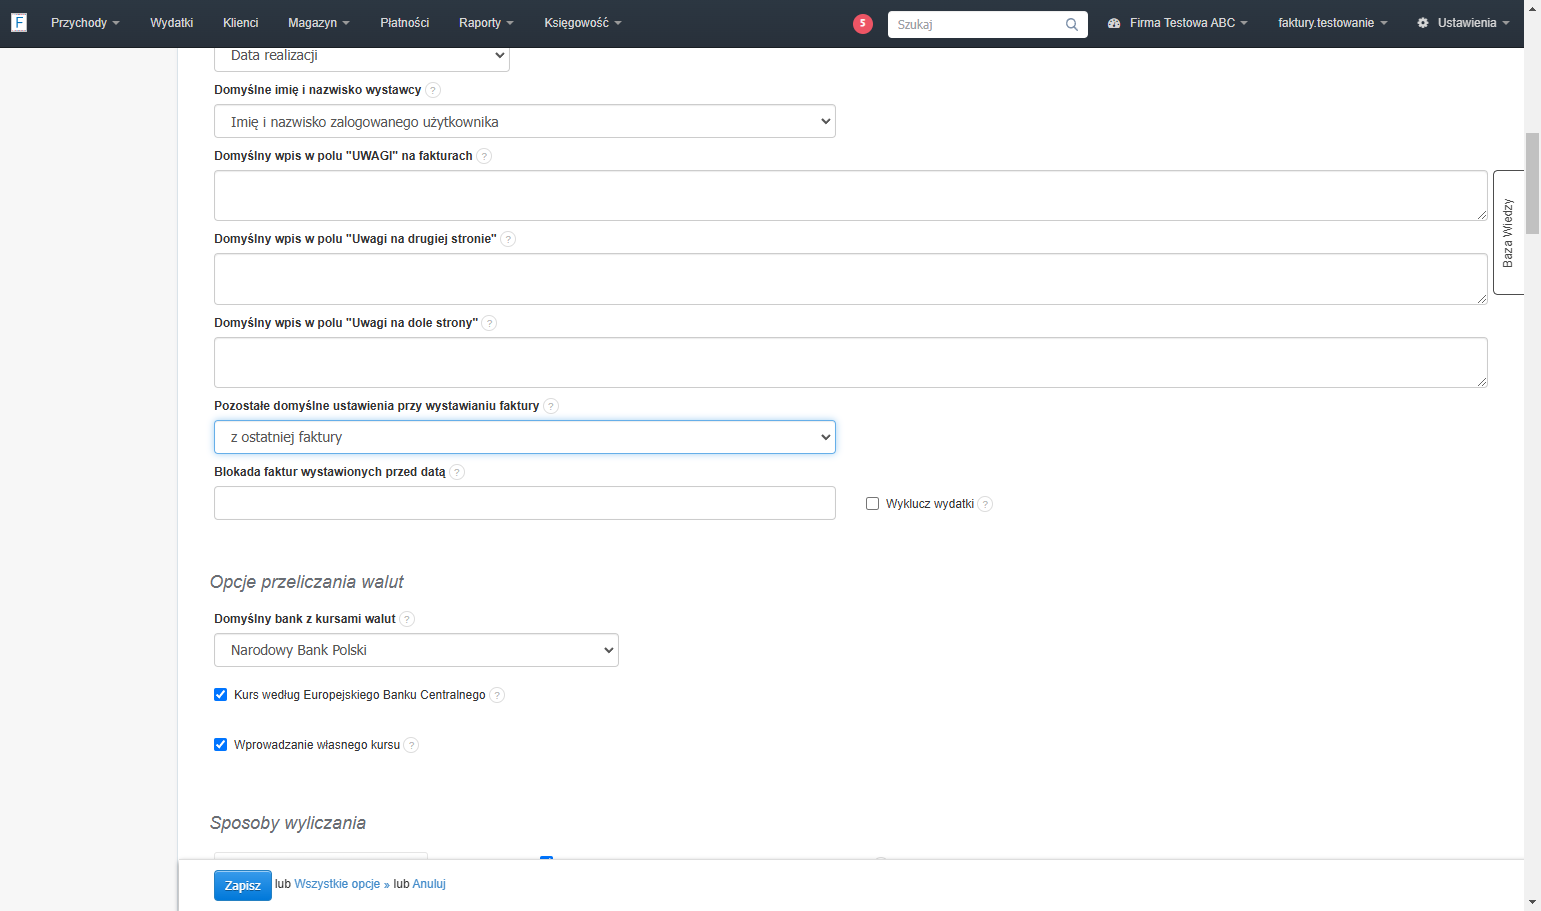Open help icon for Domyślne imię i nazwisko wystawcy
The height and width of the screenshot is (911, 1541).
click(x=433, y=90)
